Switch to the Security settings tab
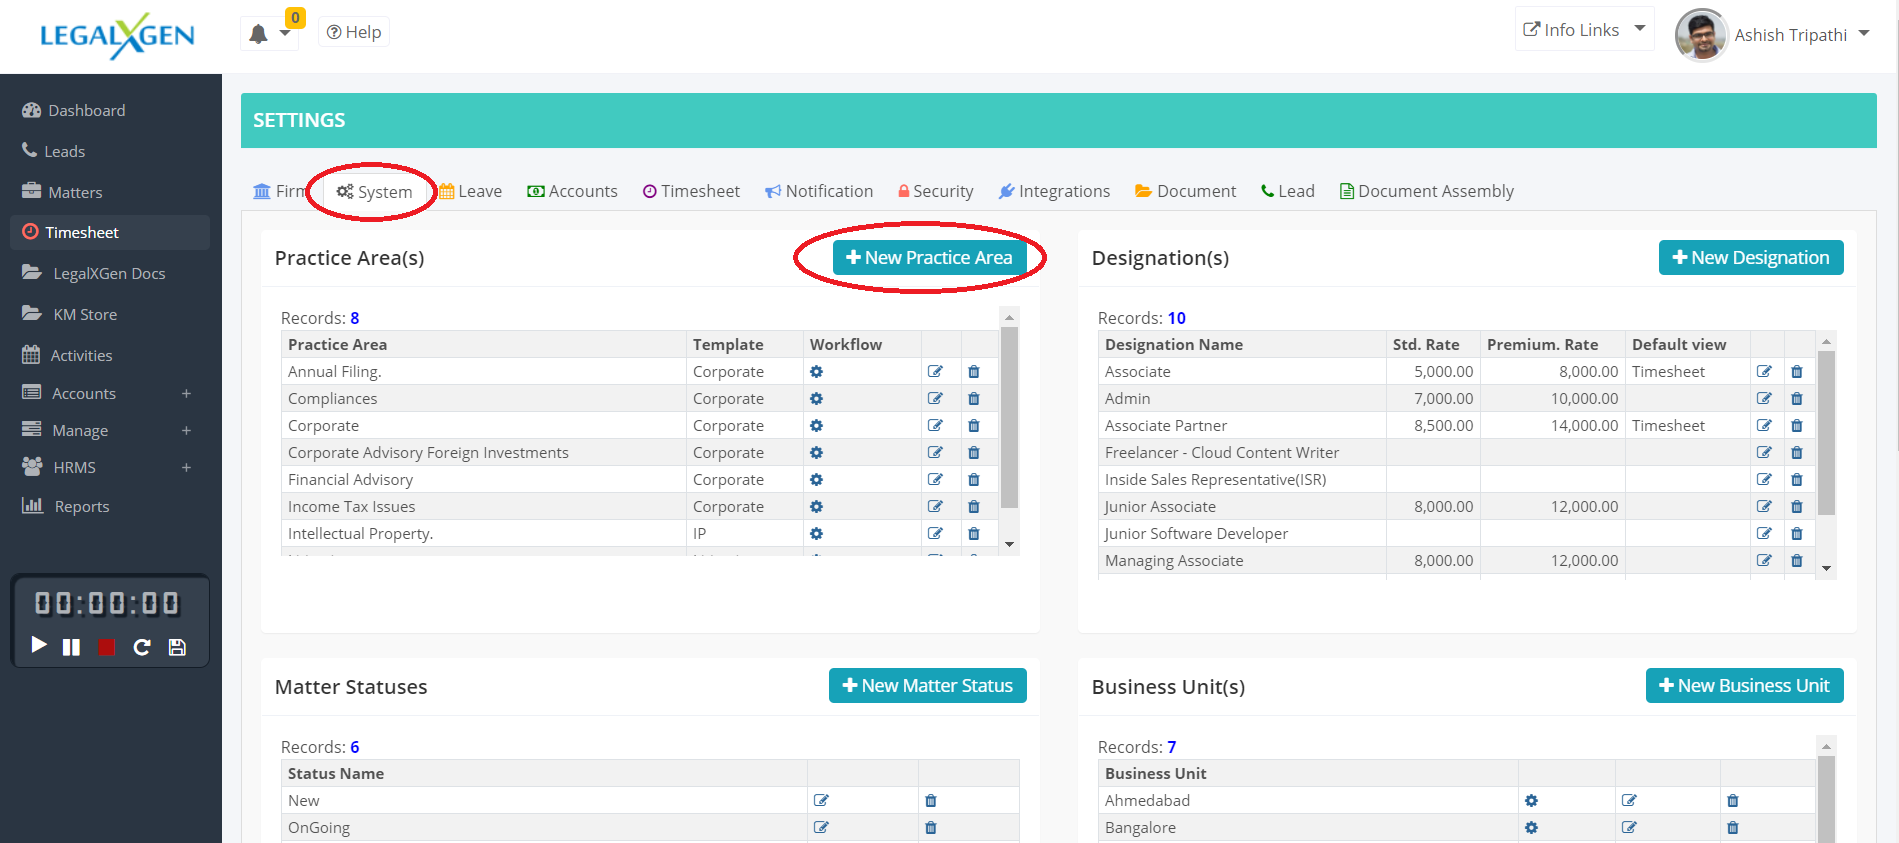 pyautogui.click(x=935, y=191)
